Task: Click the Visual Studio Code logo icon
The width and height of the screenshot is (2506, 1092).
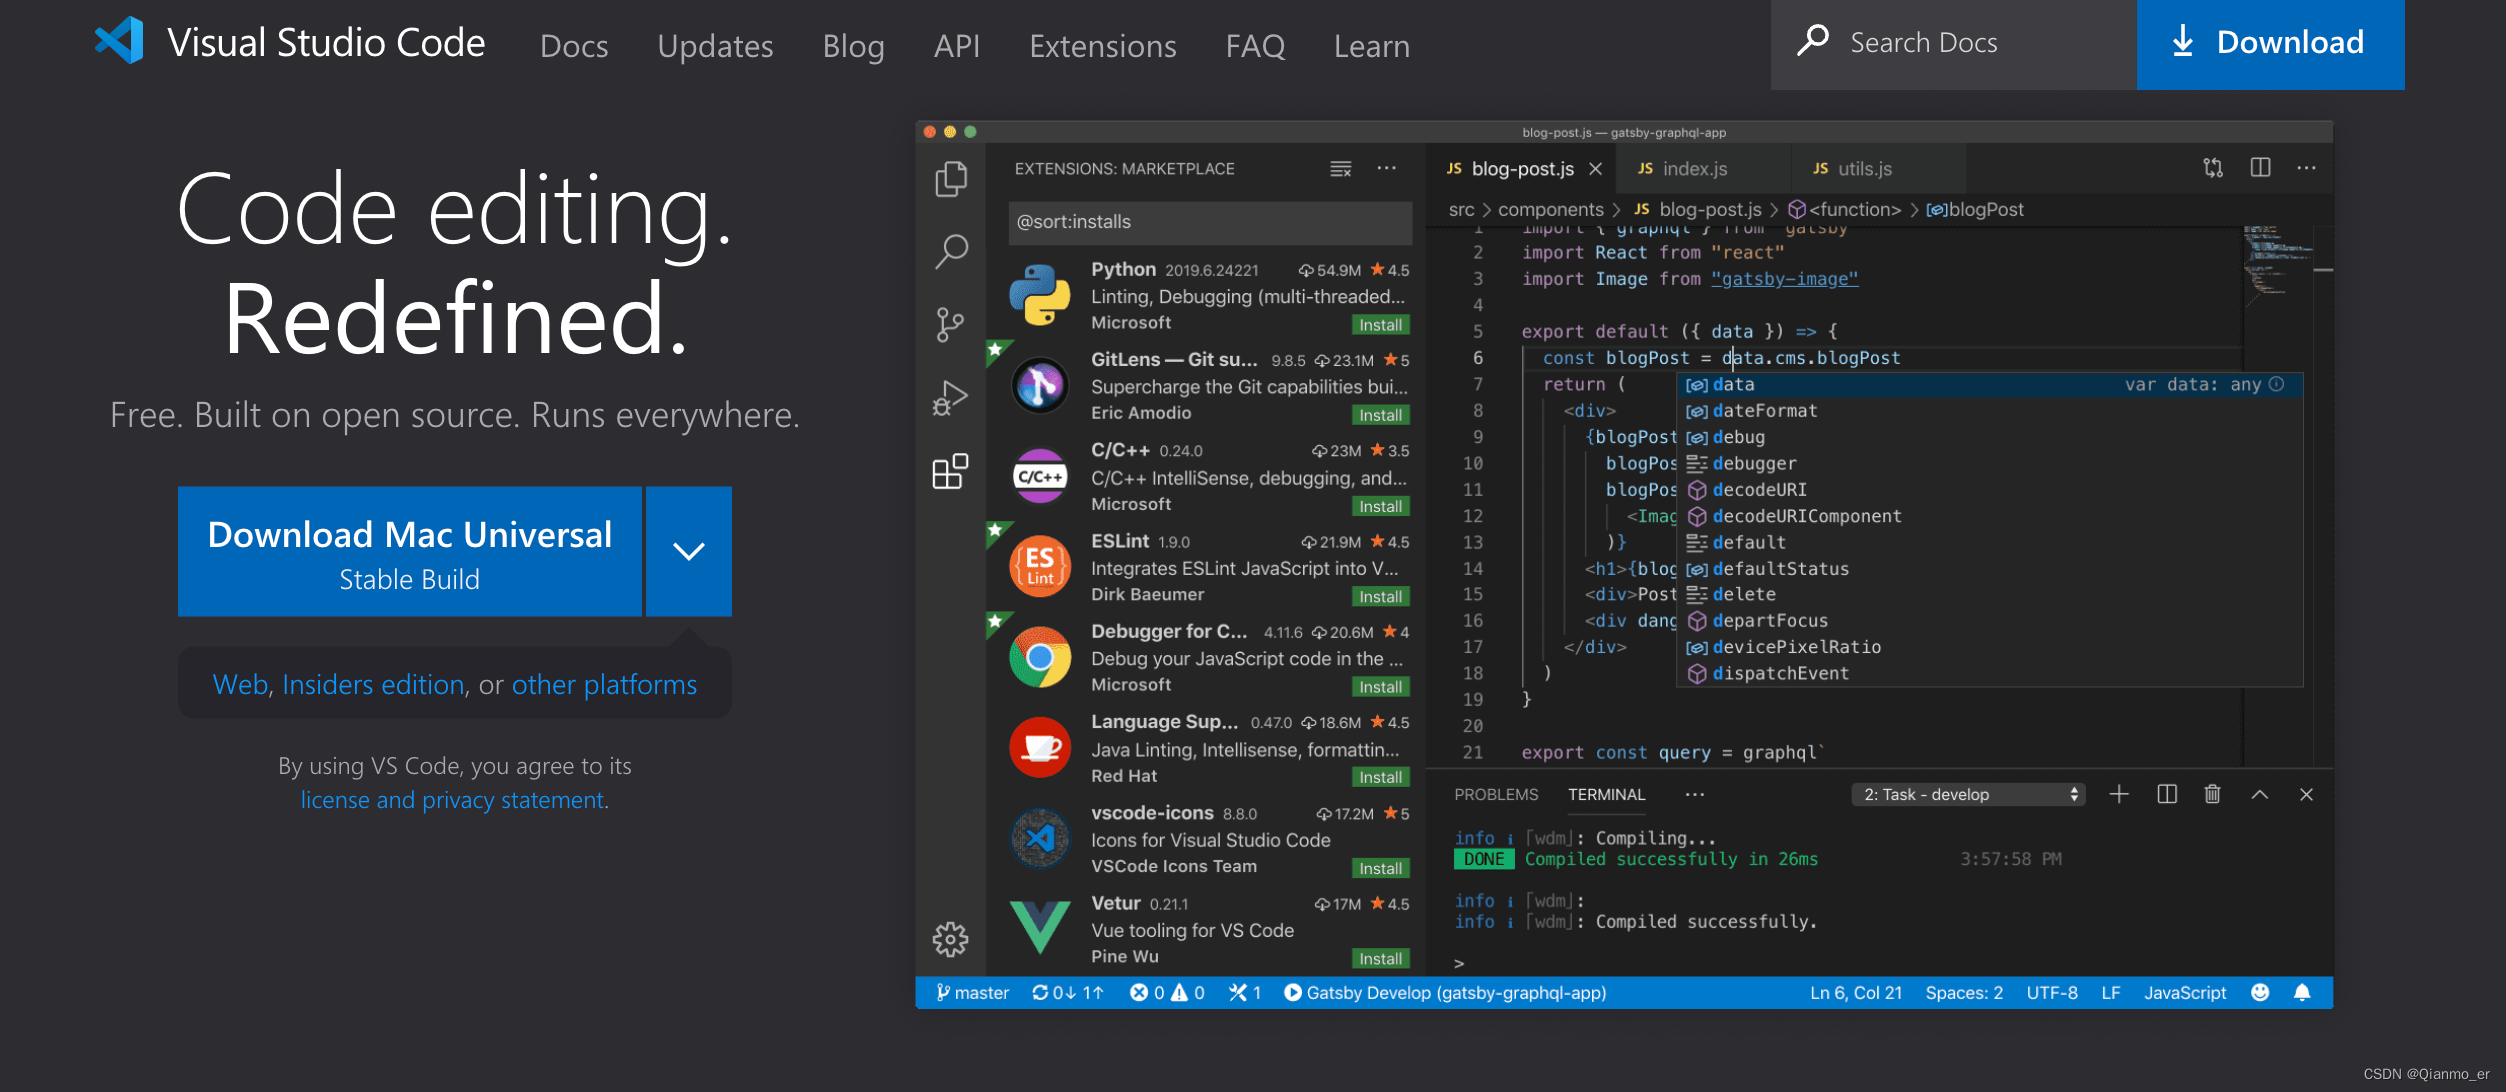Action: [119, 41]
